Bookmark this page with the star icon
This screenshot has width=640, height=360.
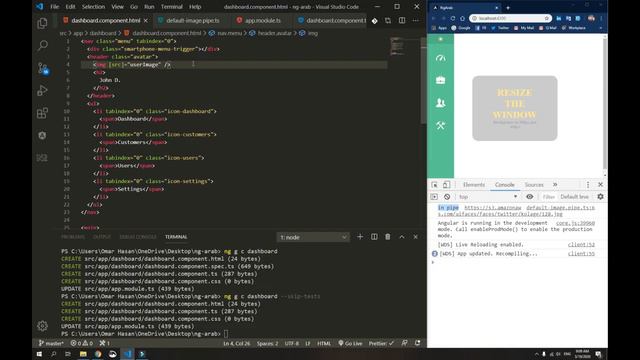(x=547, y=18)
